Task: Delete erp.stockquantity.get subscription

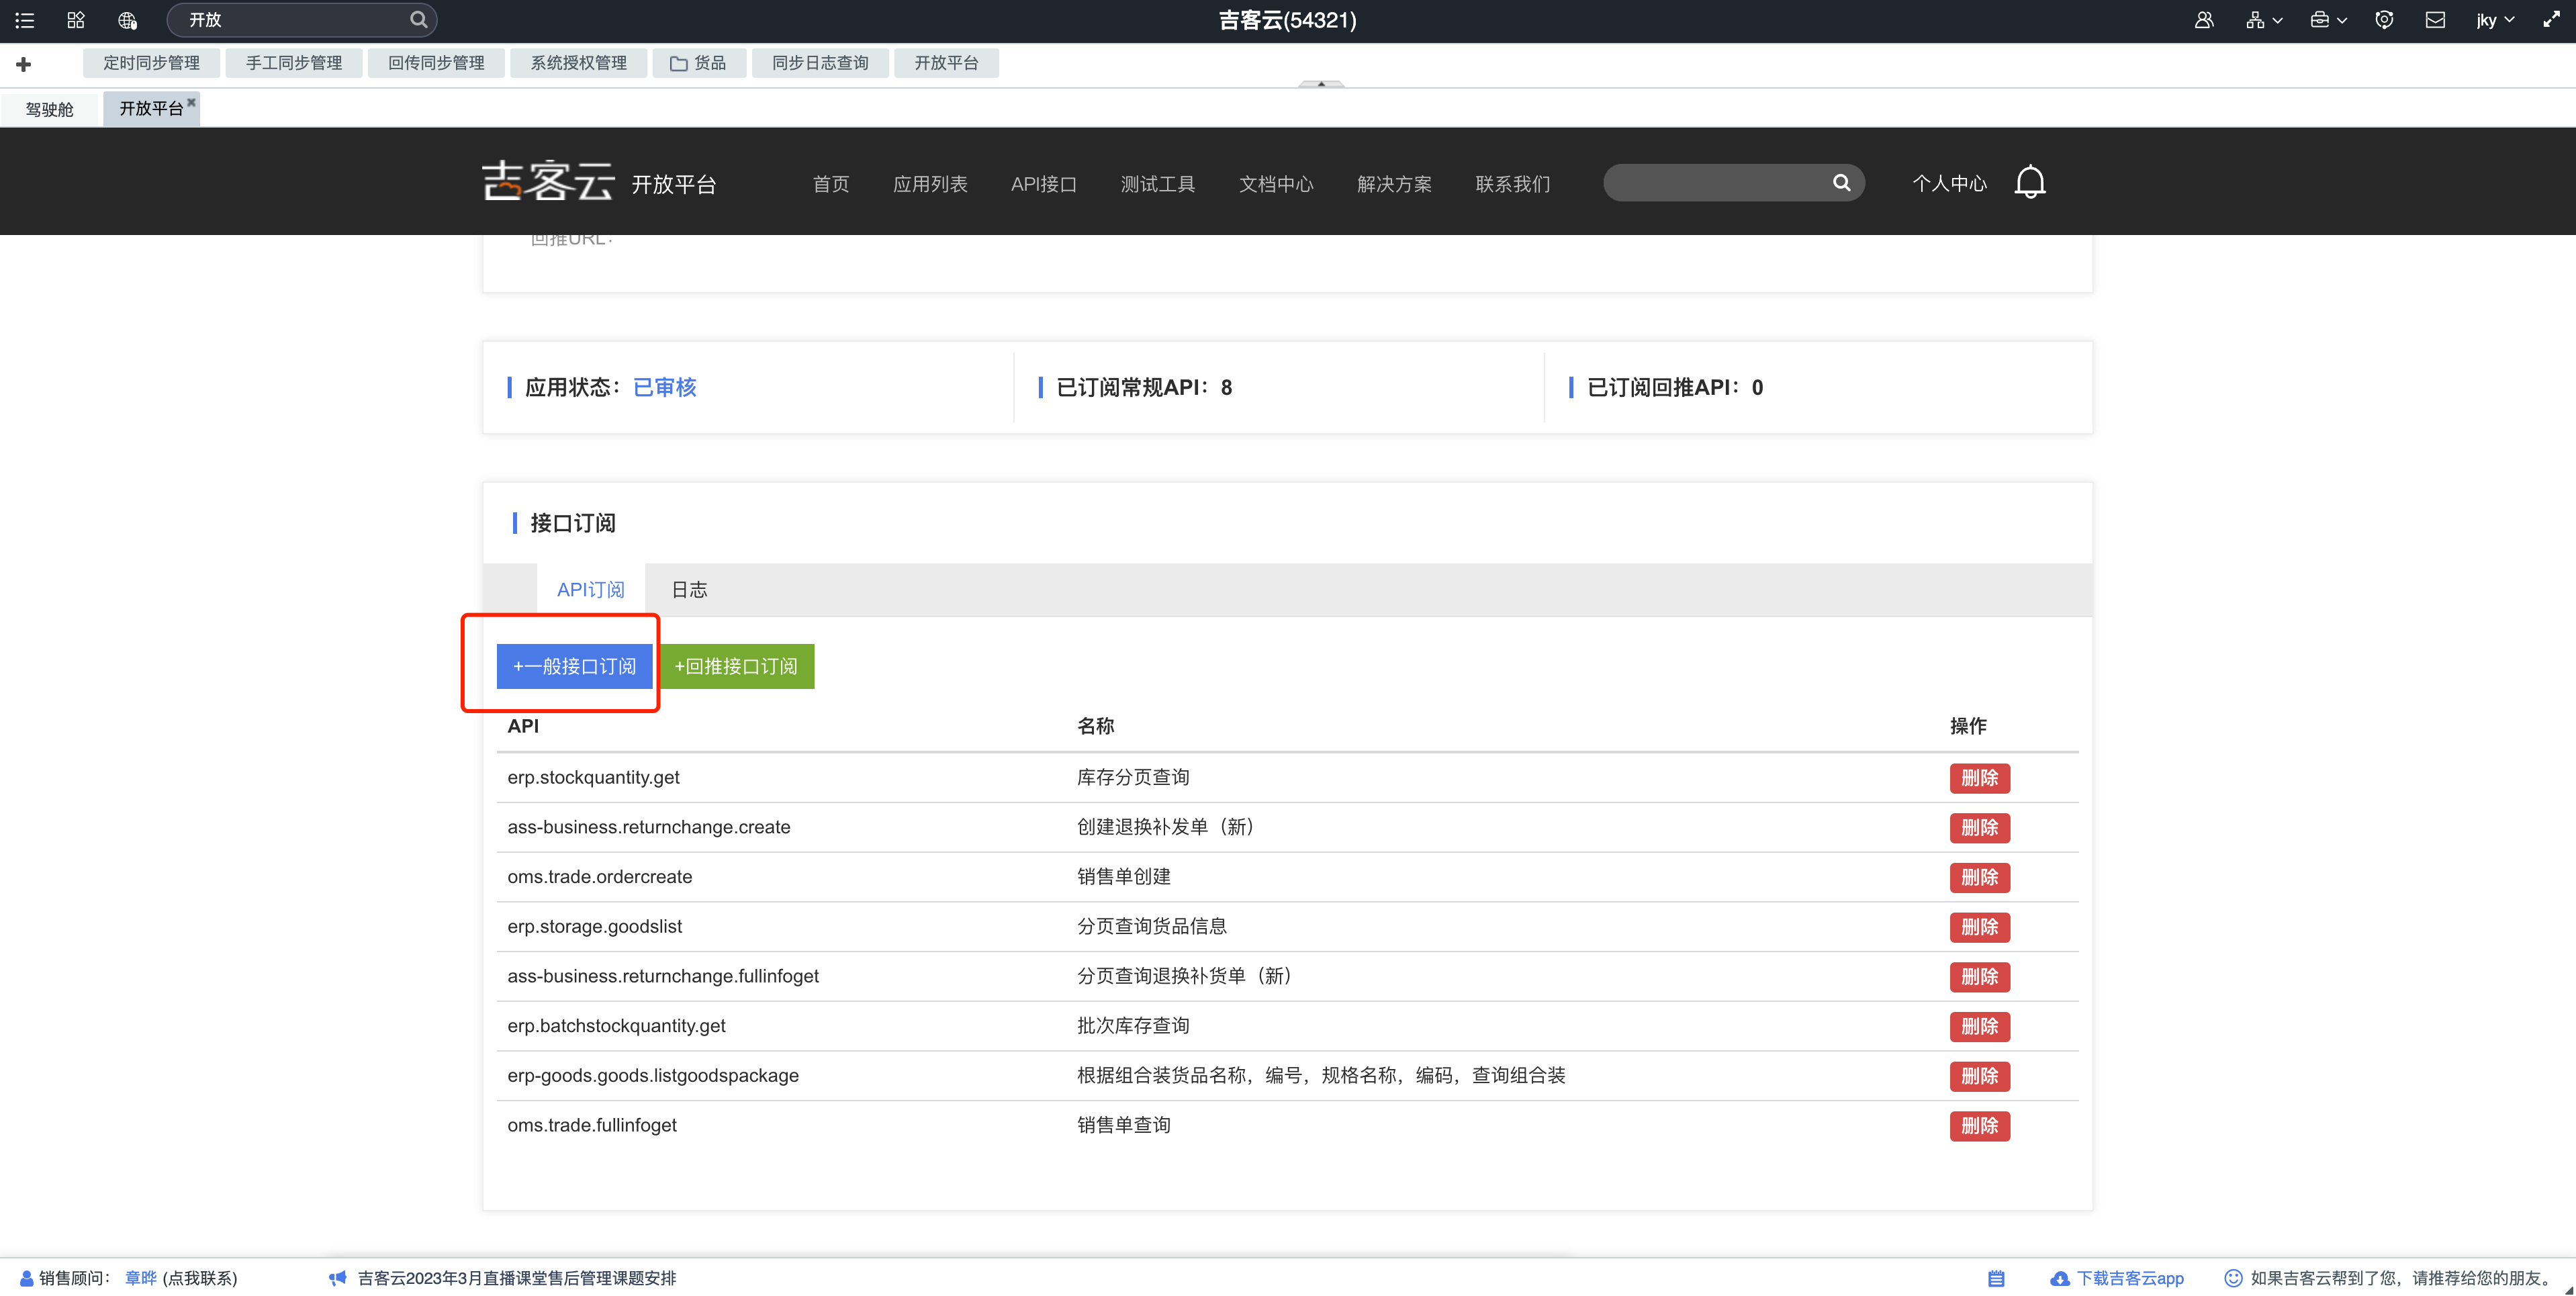Action: click(1980, 778)
